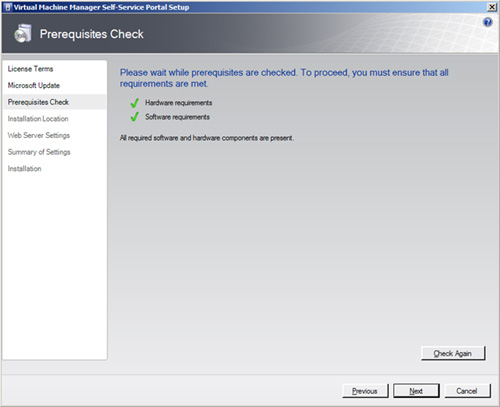Select the License Terms step
The height and width of the screenshot is (407, 500).
click(30, 69)
